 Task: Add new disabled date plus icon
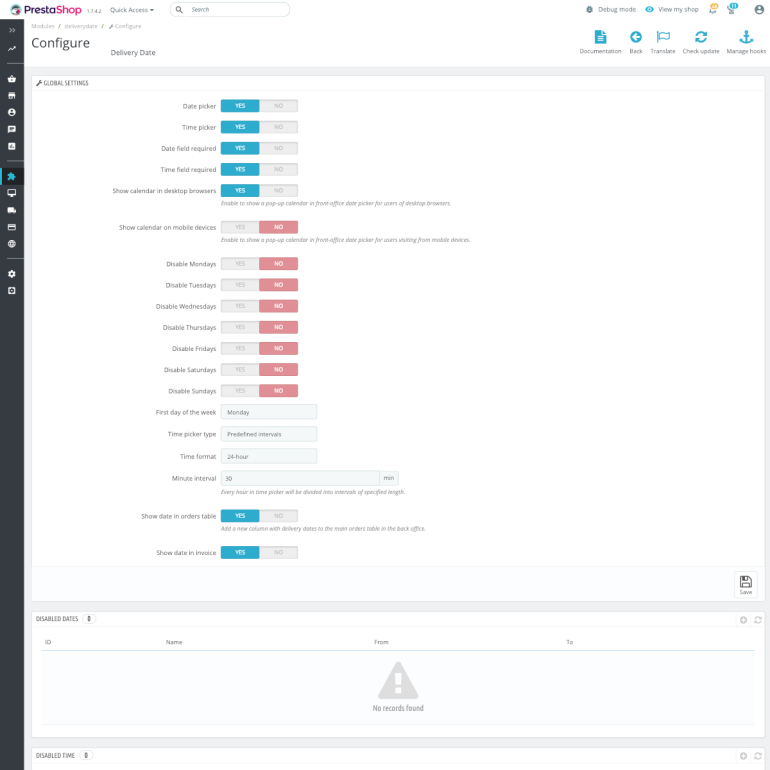coord(743,620)
